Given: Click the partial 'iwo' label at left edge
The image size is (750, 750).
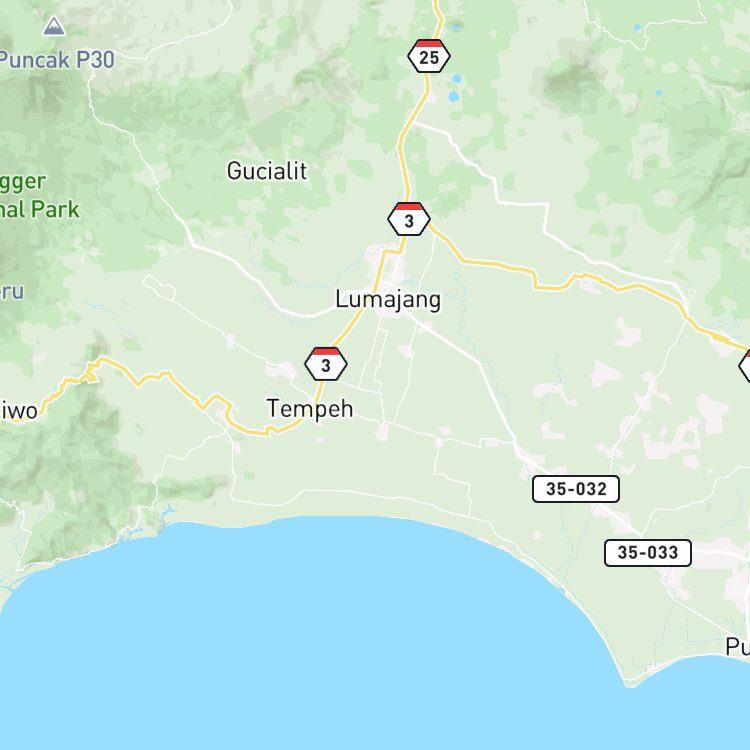Looking at the screenshot, I should point(19,411).
